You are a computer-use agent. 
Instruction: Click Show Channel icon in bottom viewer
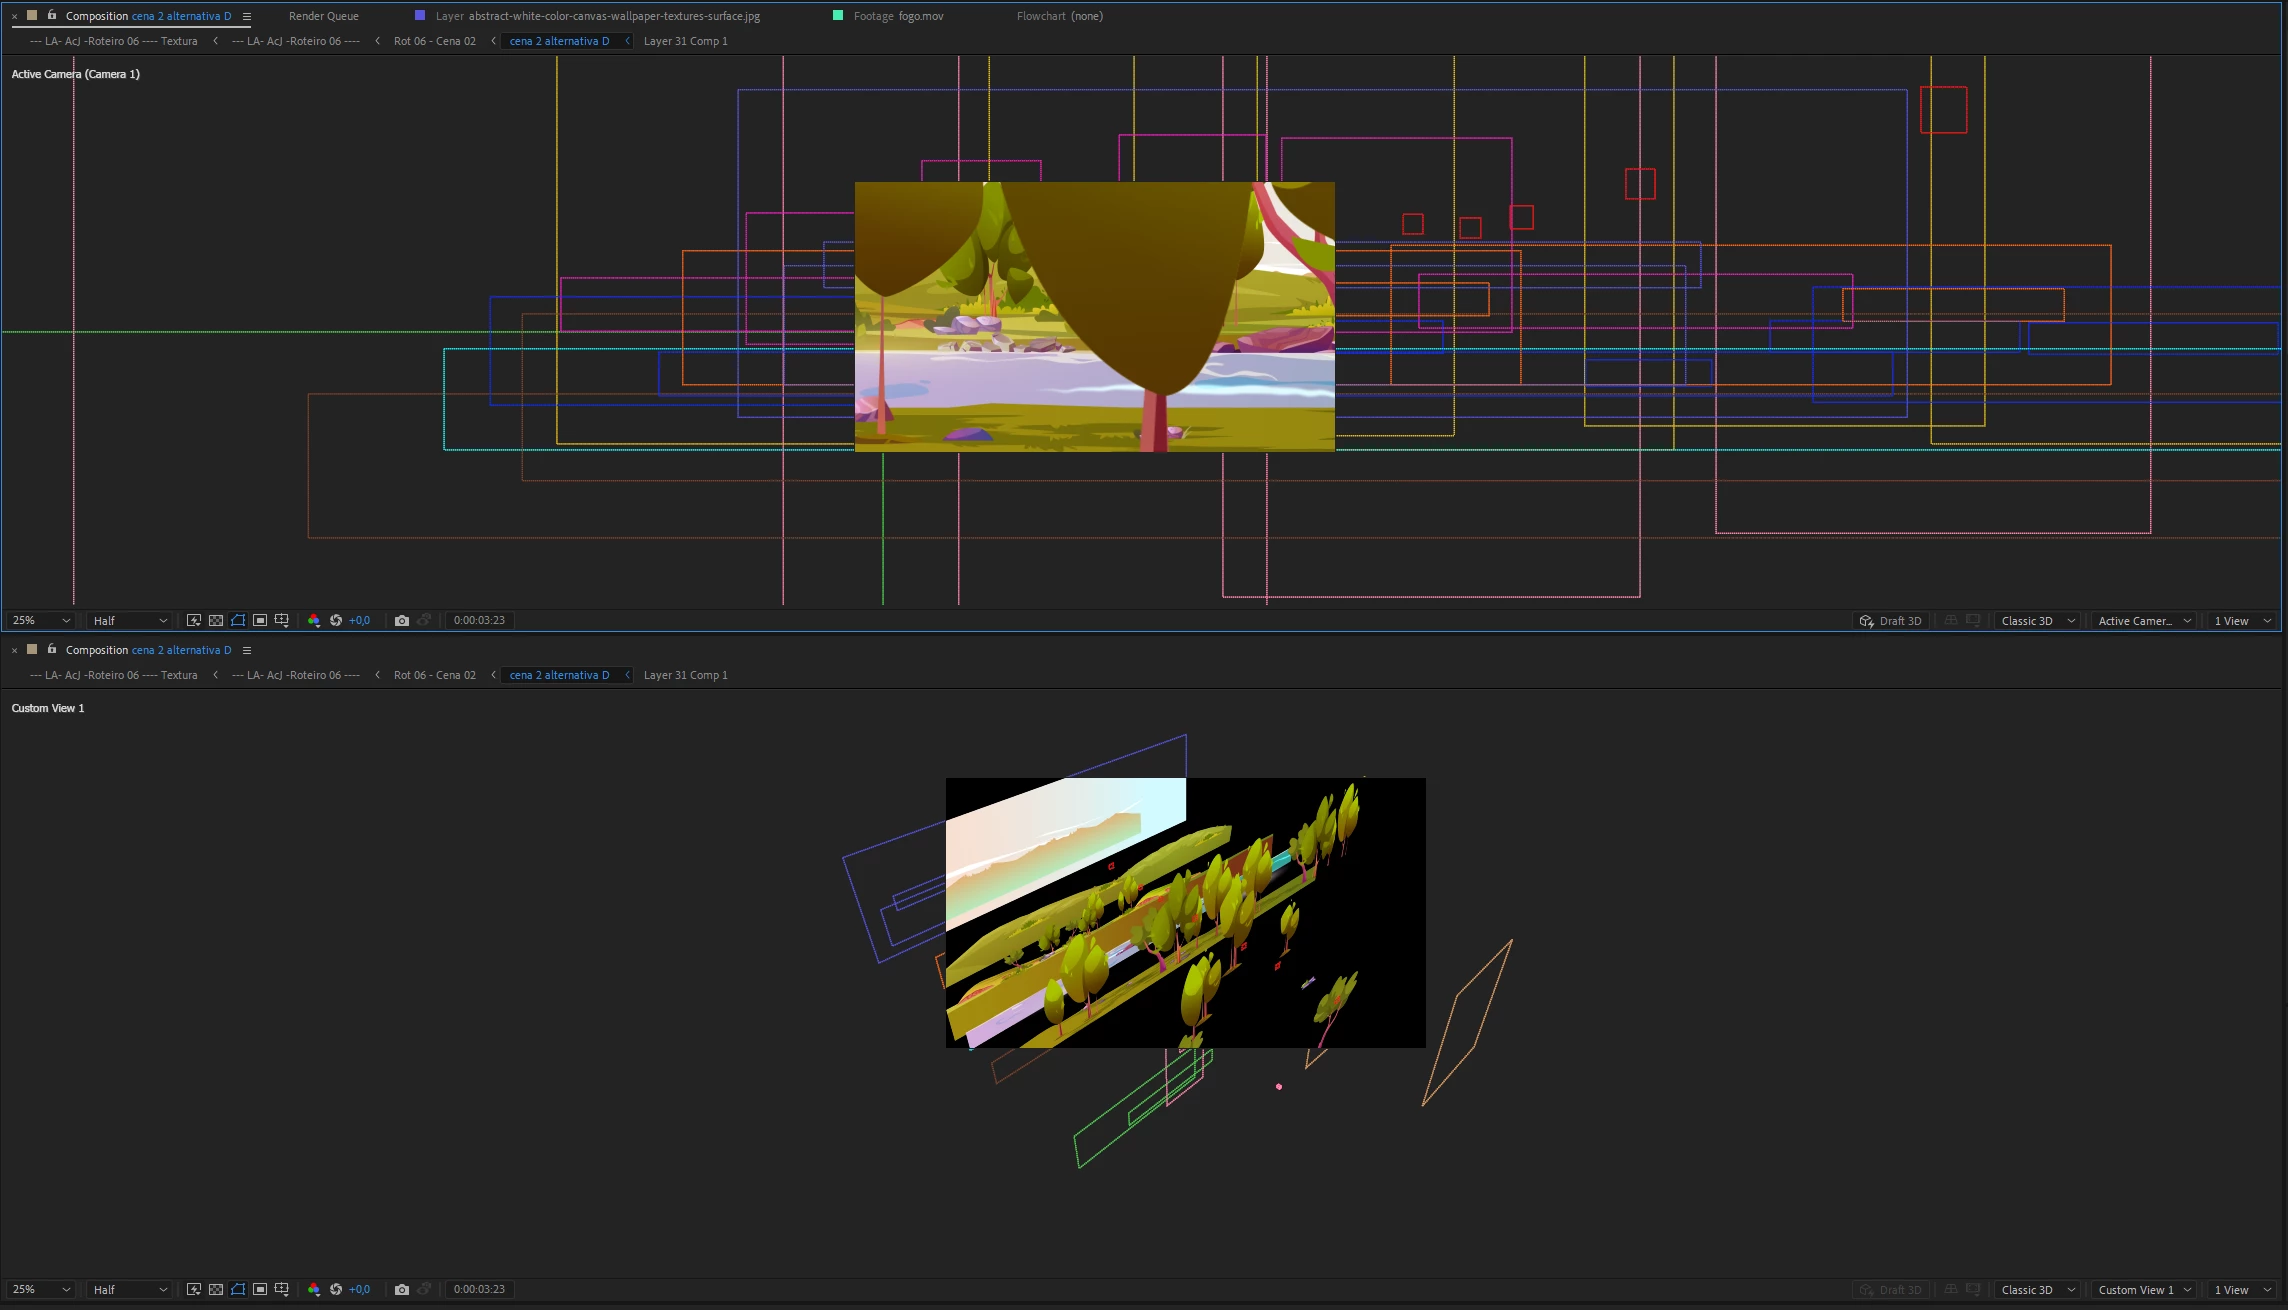click(314, 1290)
